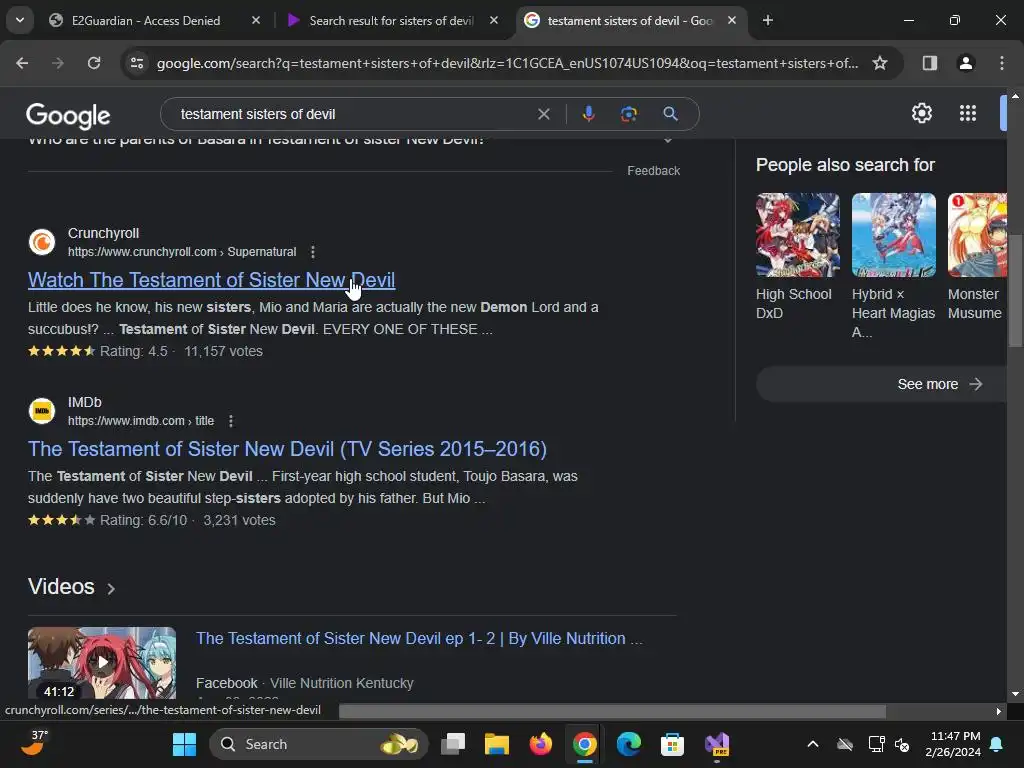Open more options for Crunchyroll result

tap(313, 252)
